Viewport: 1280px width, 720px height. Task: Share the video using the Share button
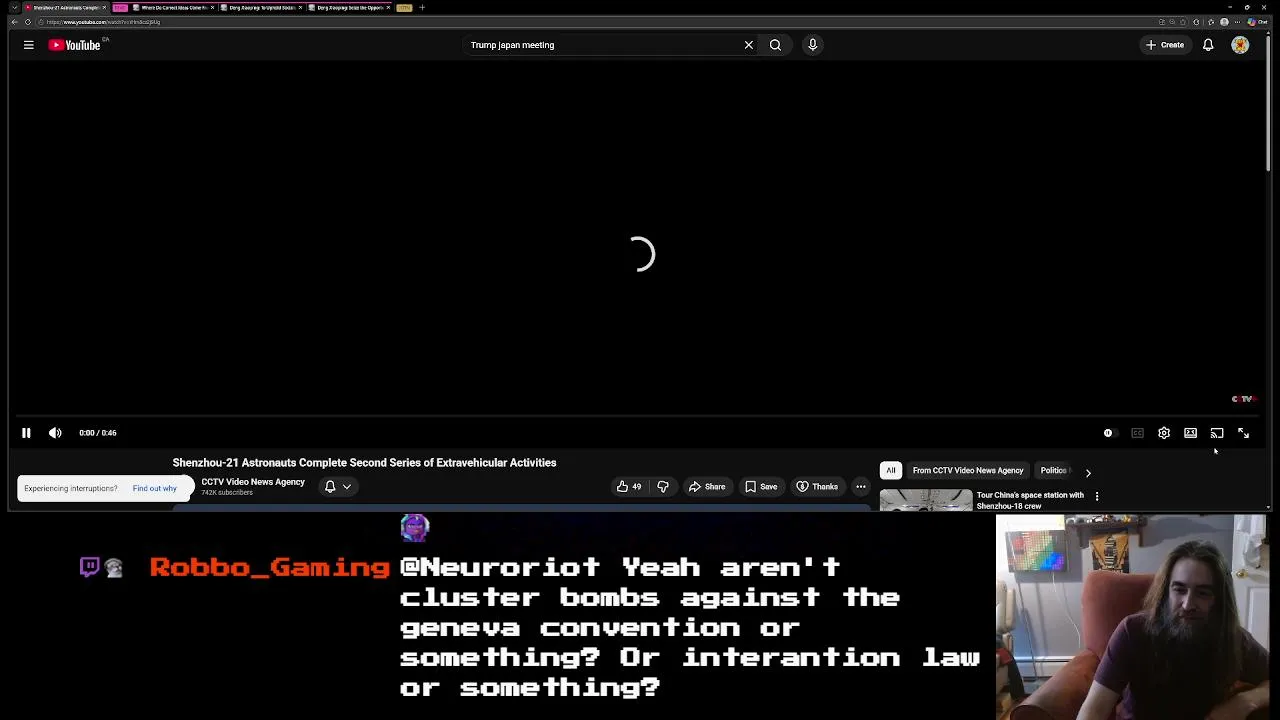pos(706,487)
